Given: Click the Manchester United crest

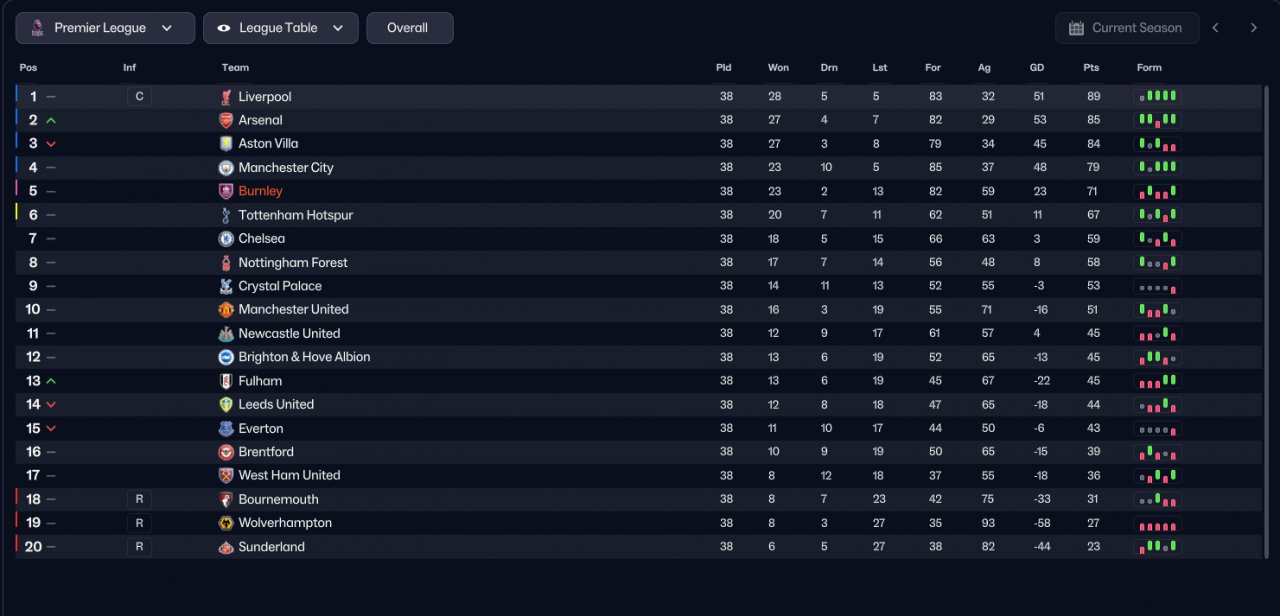Looking at the screenshot, I should click(x=226, y=310).
